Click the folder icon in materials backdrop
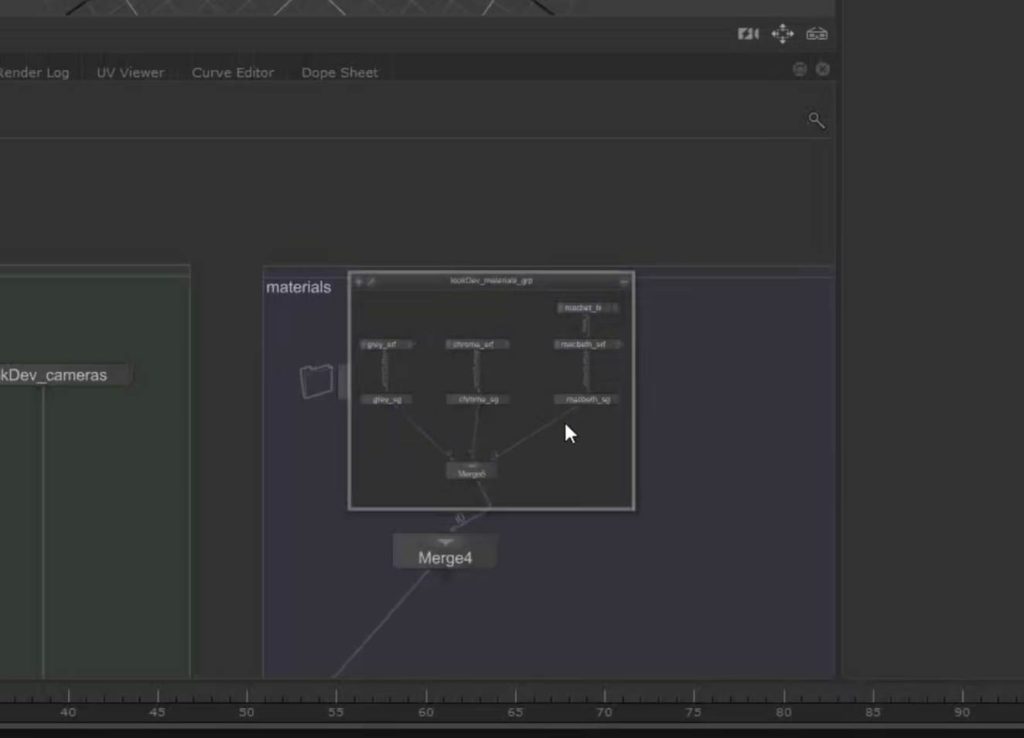 pos(315,381)
